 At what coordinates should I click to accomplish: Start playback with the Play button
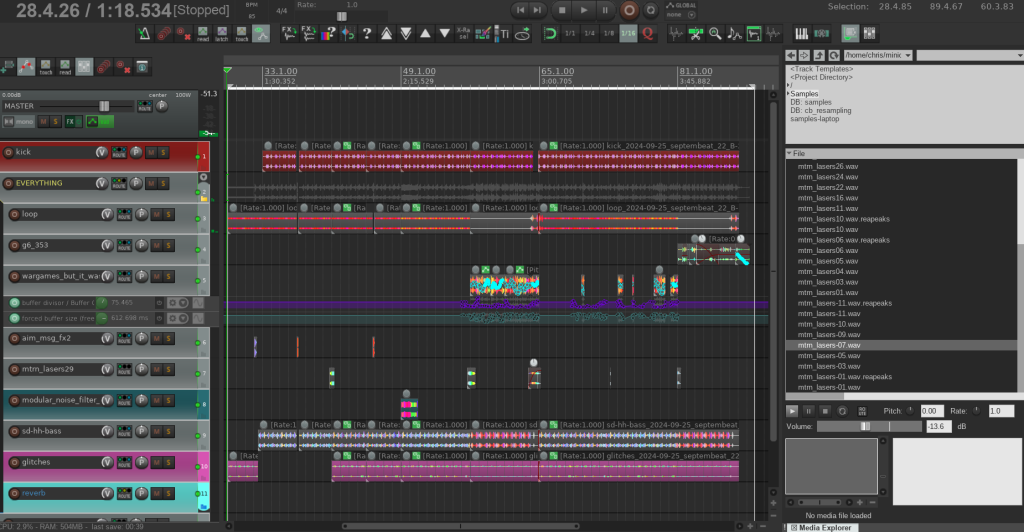point(584,10)
